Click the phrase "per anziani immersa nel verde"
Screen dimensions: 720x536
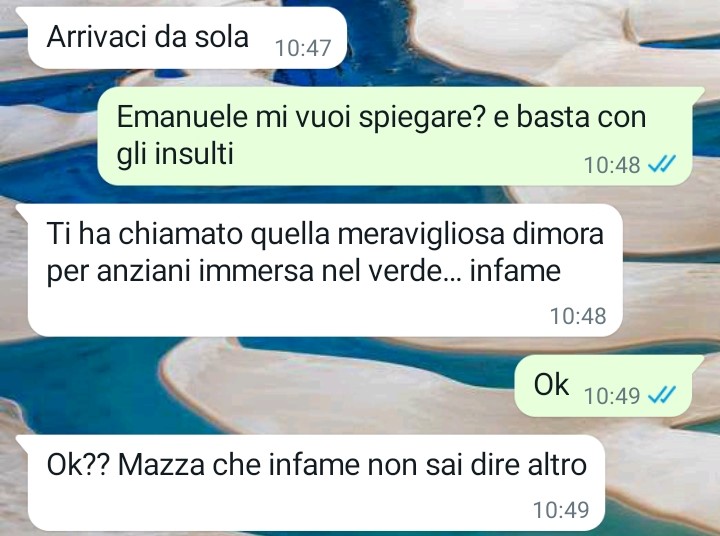(242, 271)
